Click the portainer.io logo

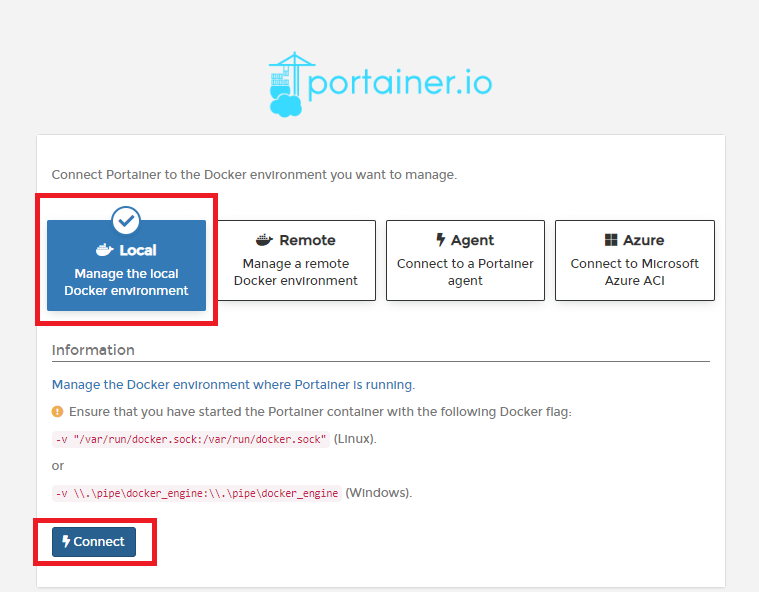point(380,84)
